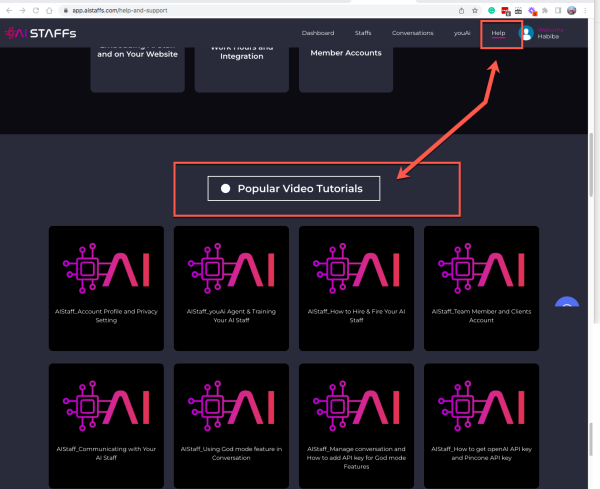The height and width of the screenshot is (489, 600).
Task: Play openAI and Pincone API key video
Action: click(x=481, y=426)
